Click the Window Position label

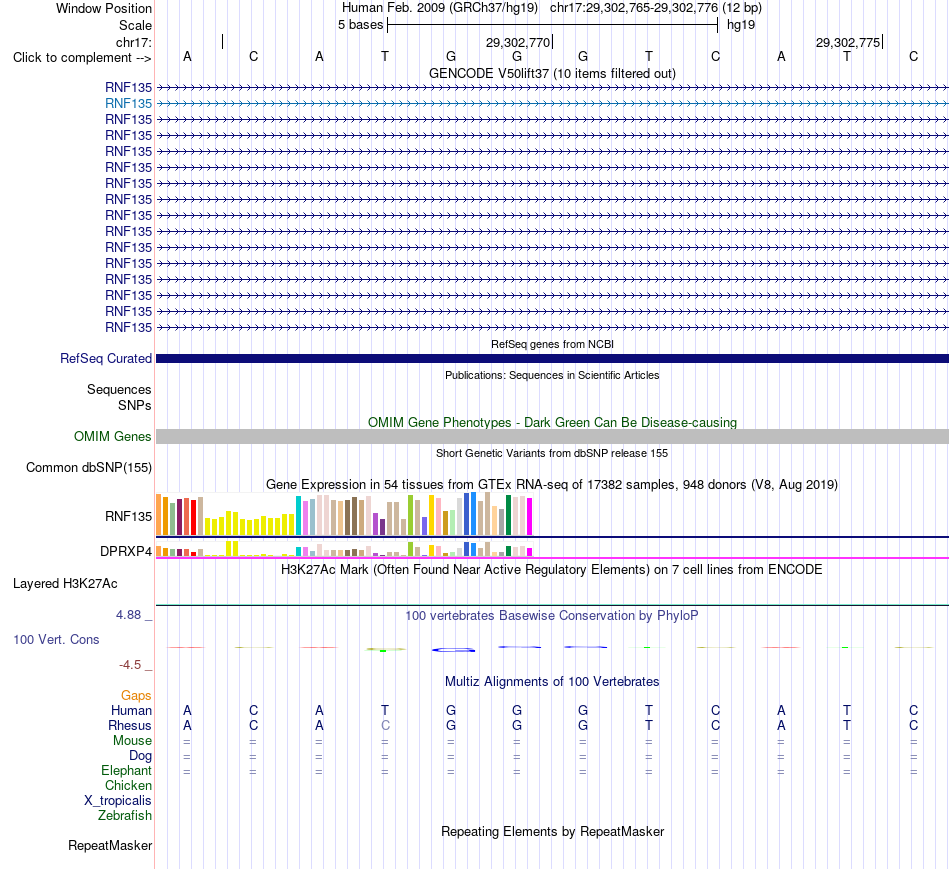click(104, 8)
